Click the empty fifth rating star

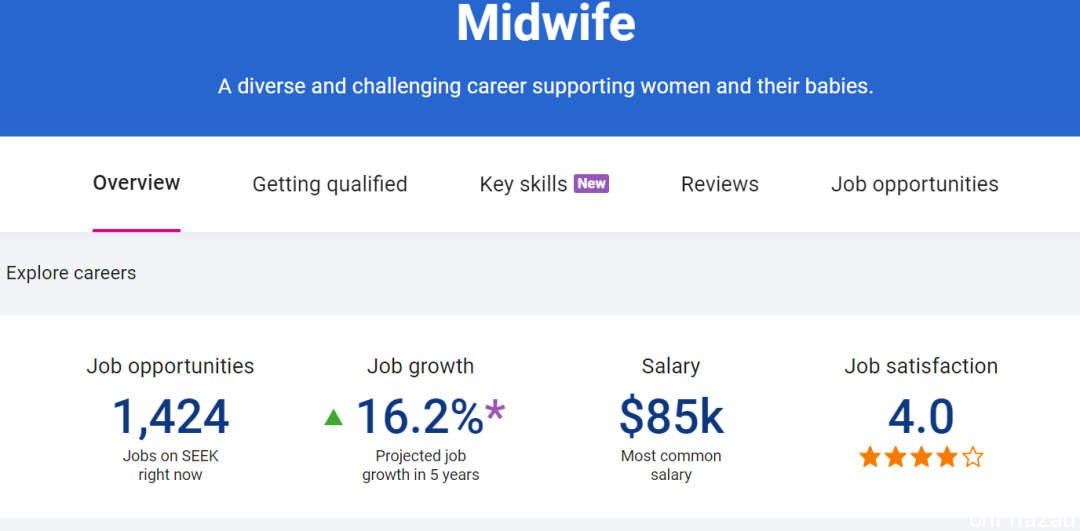pyautogui.click(x=973, y=457)
